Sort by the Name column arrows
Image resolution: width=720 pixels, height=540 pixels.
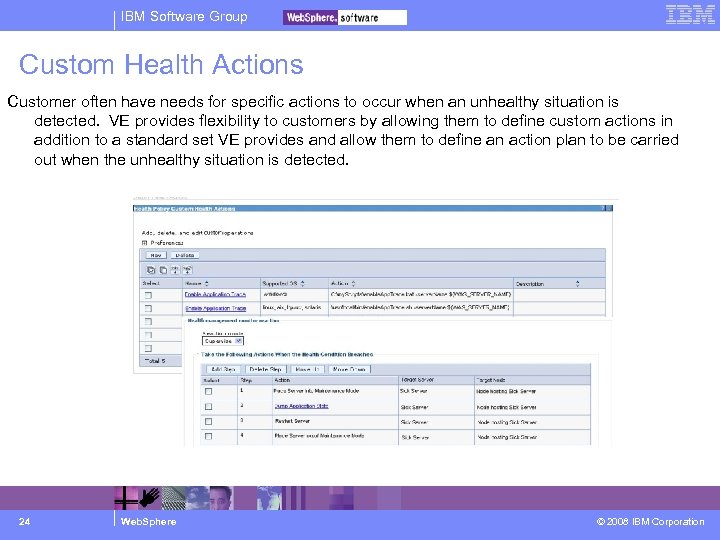[x=206, y=283]
